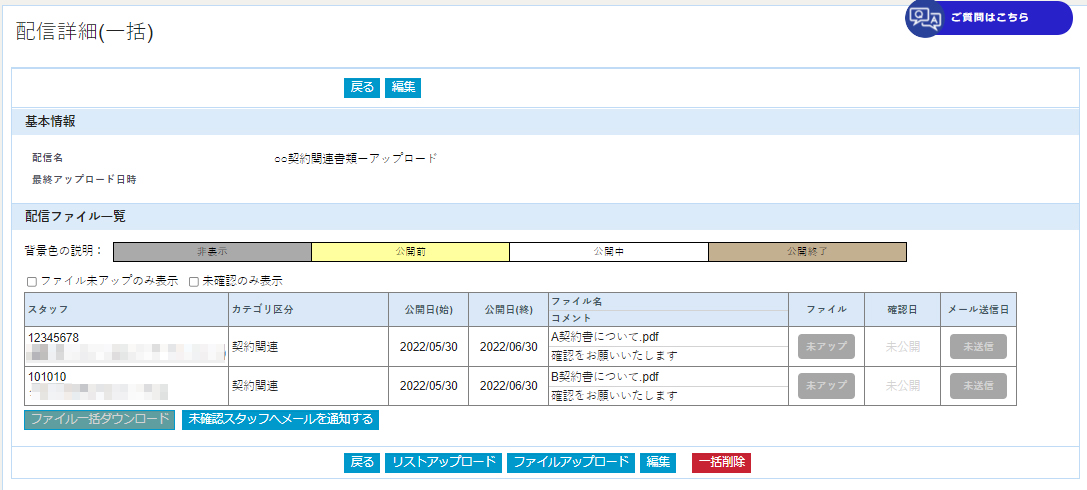1087x490 pixels.
Task: Click 2022/05/30 start date in 12345678 row
Action: [428, 347]
